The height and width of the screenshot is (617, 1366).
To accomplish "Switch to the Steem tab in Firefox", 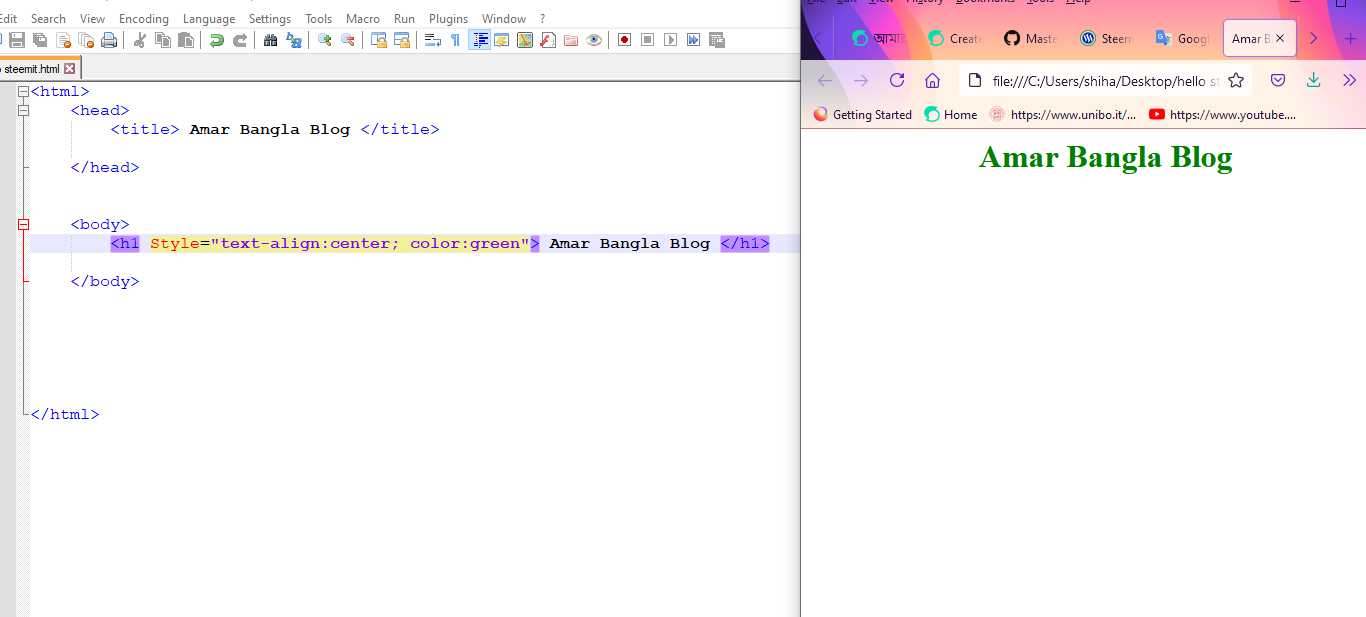I will [x=1108, y=38].
